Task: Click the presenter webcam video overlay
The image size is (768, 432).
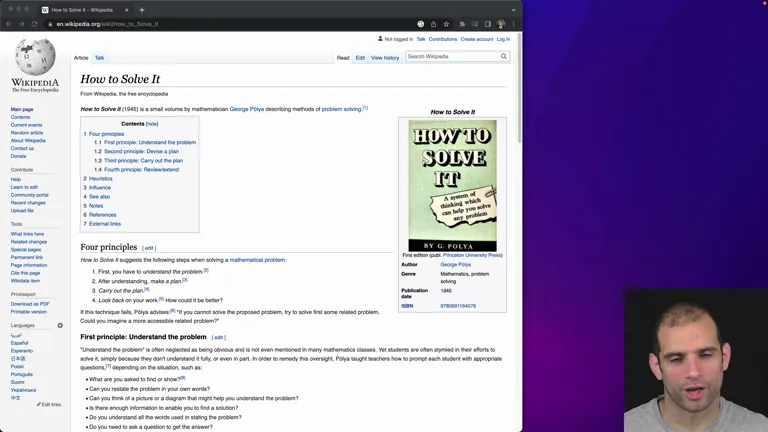Action: [696, 360]
